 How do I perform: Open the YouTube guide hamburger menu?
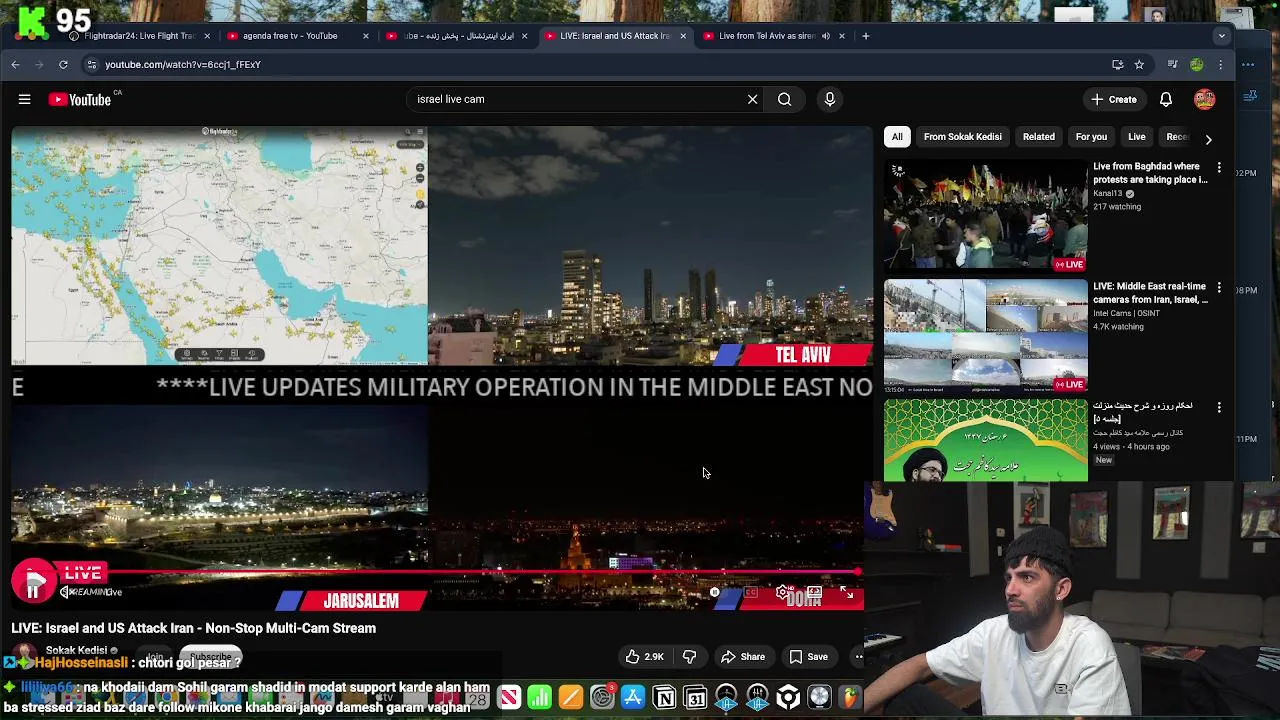24,99
